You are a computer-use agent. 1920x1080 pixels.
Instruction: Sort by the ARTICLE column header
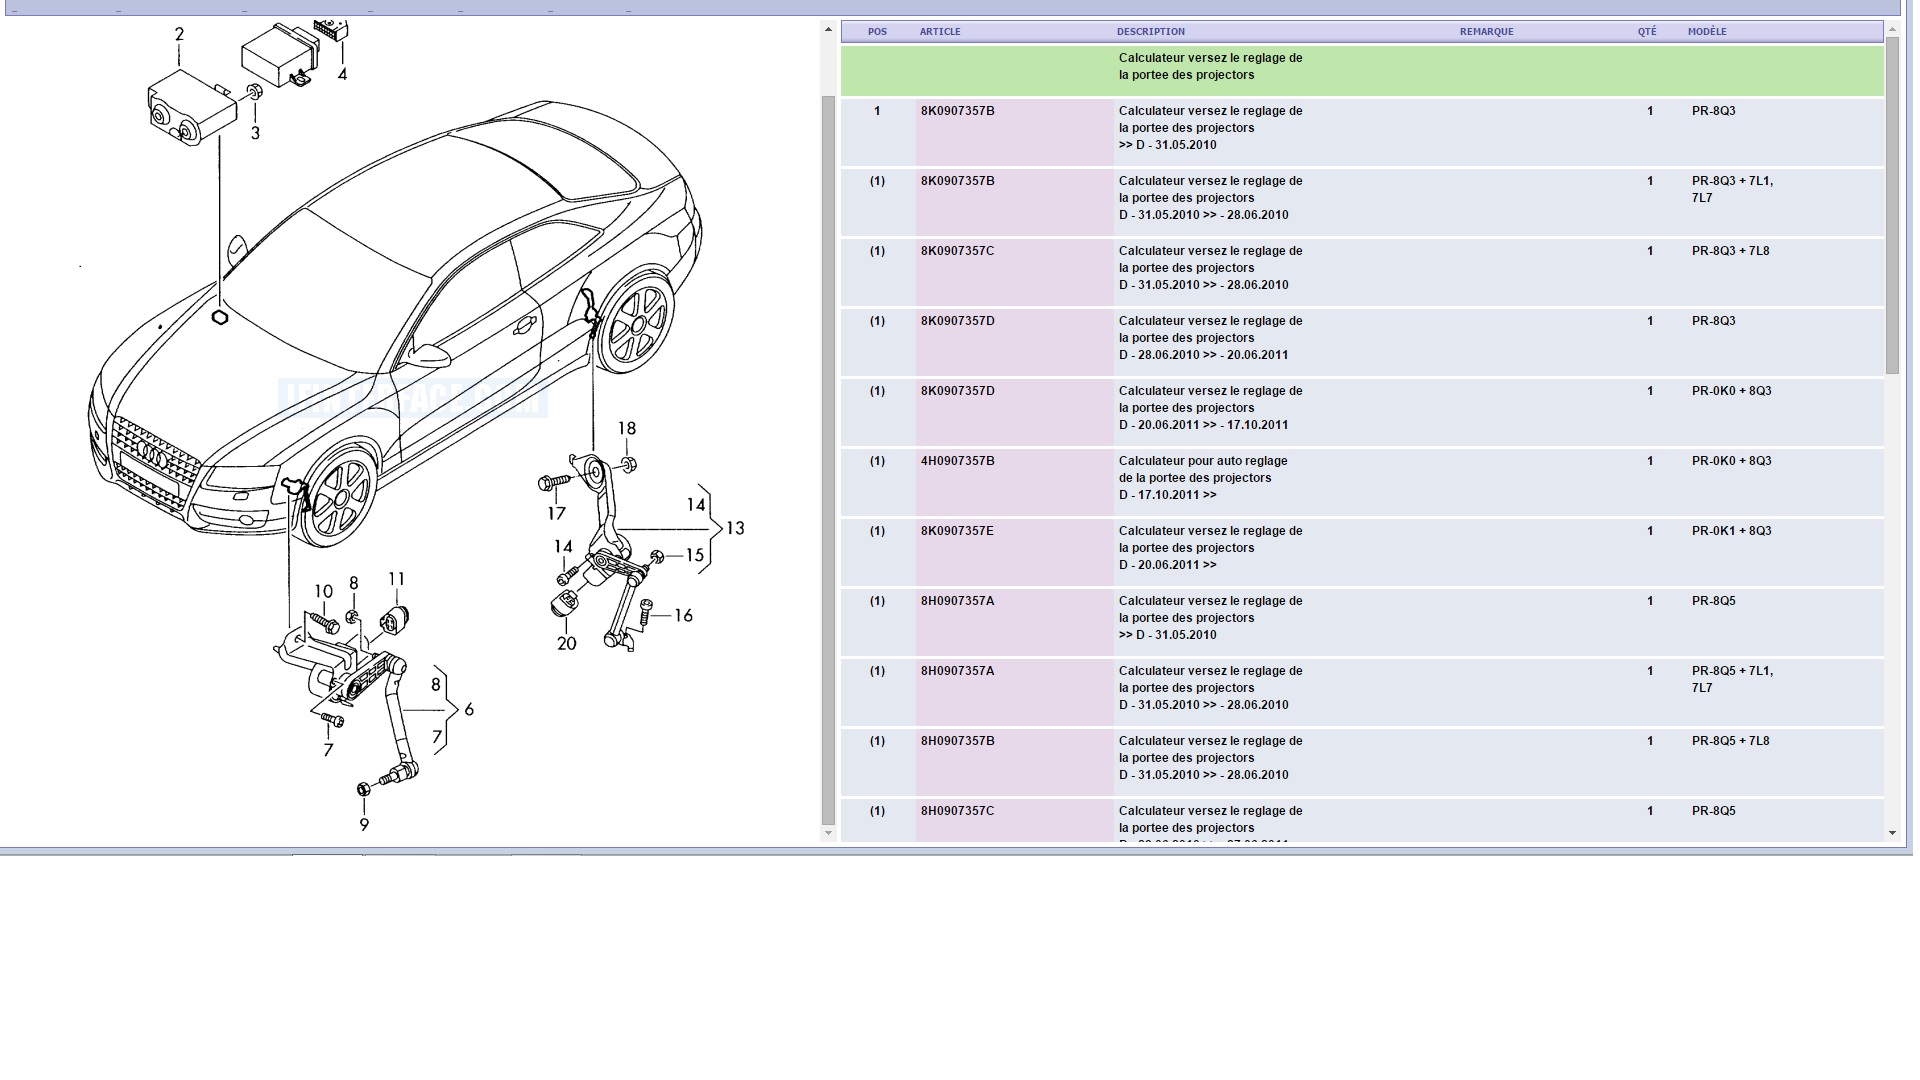pyautogui.click(x=940, y=32)
